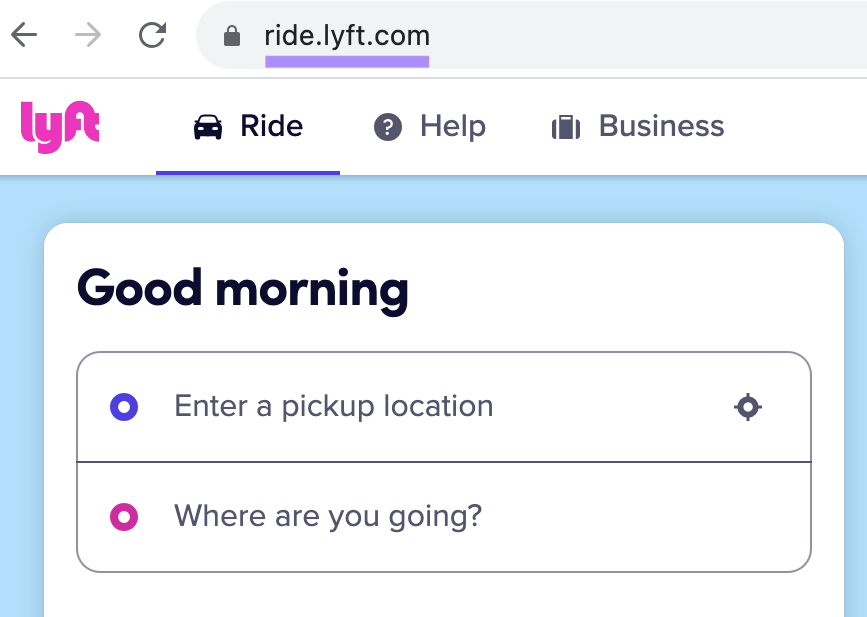The image size is (867, 617).
Task: Click the Good morning heading
Action: 243,289
